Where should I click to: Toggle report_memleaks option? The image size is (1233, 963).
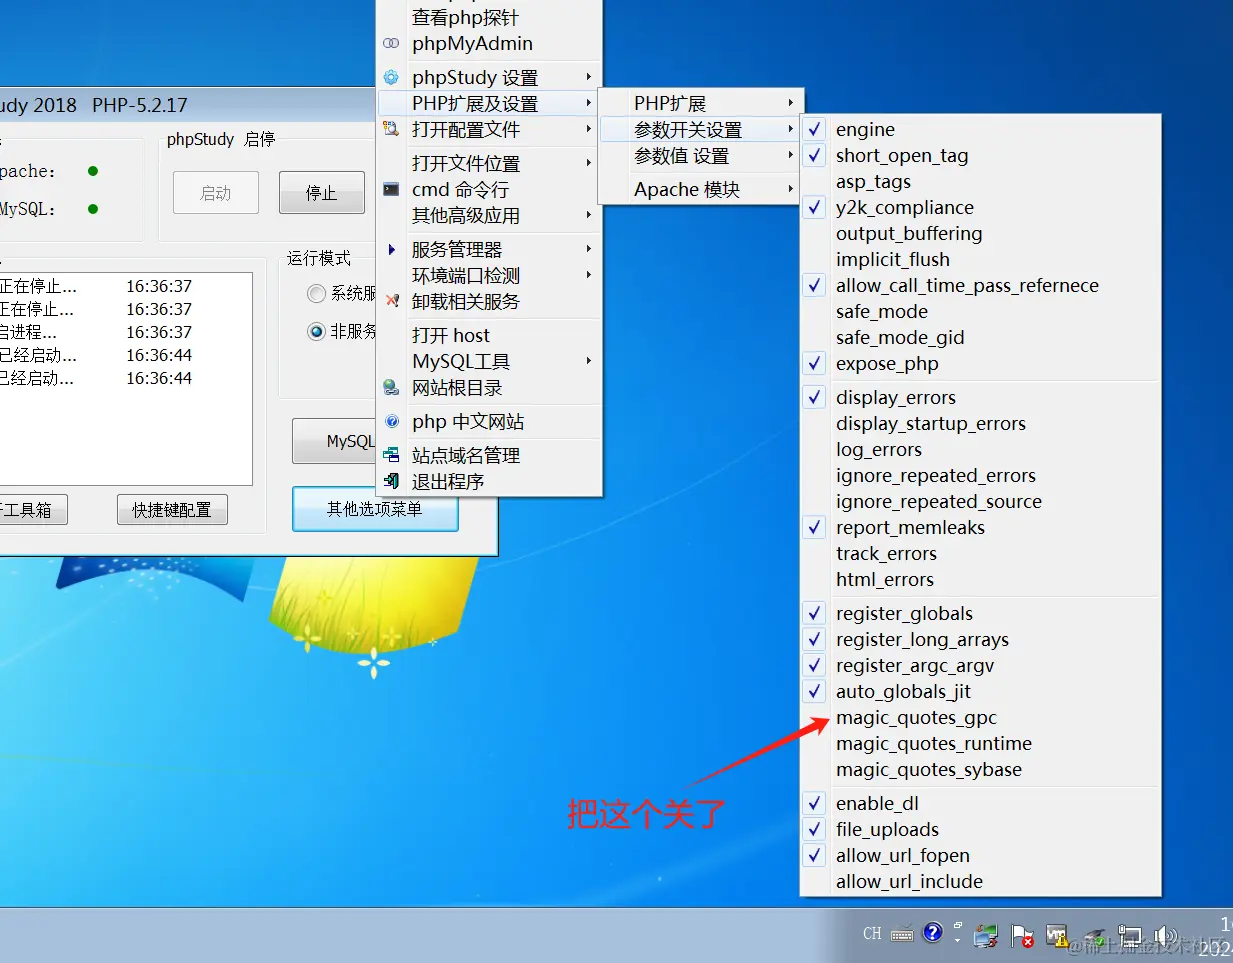(x=981, y=527)
